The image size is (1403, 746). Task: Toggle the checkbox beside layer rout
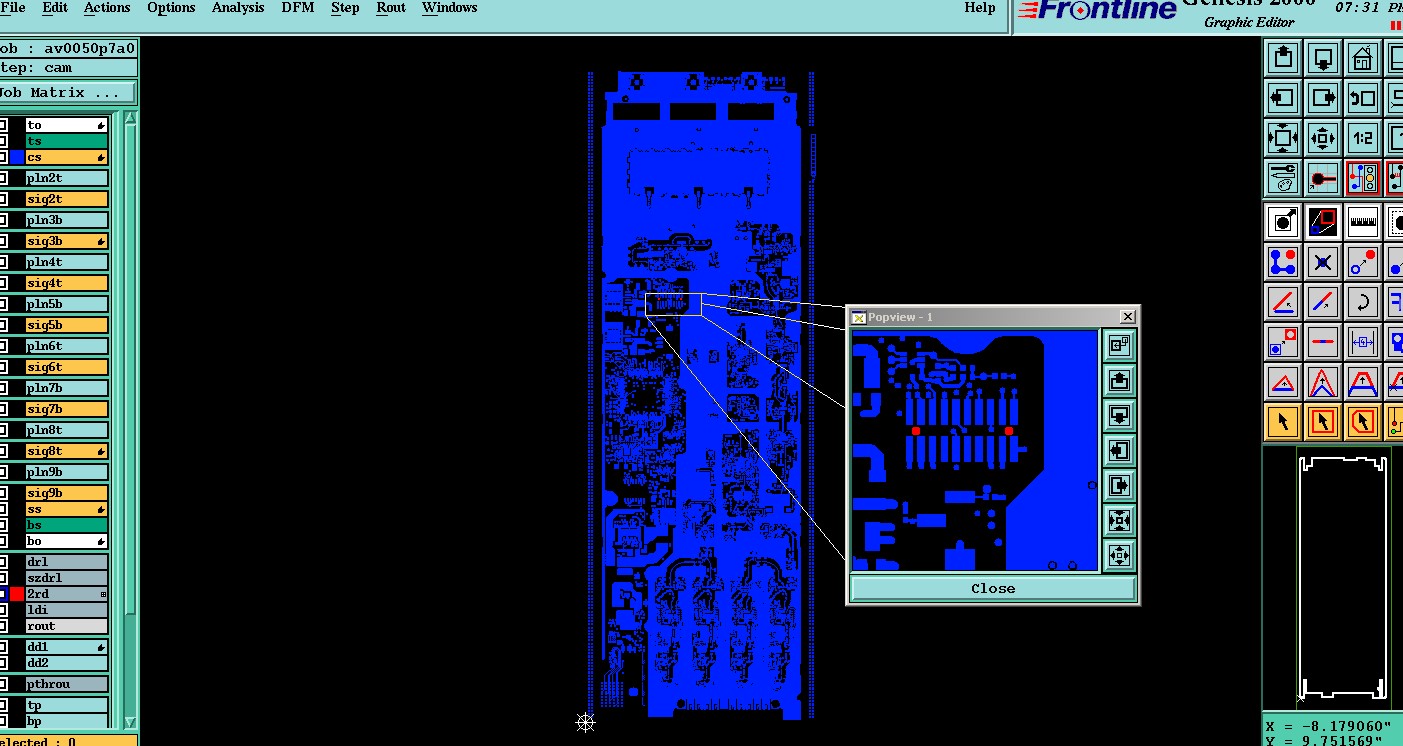tap(3, 626)
